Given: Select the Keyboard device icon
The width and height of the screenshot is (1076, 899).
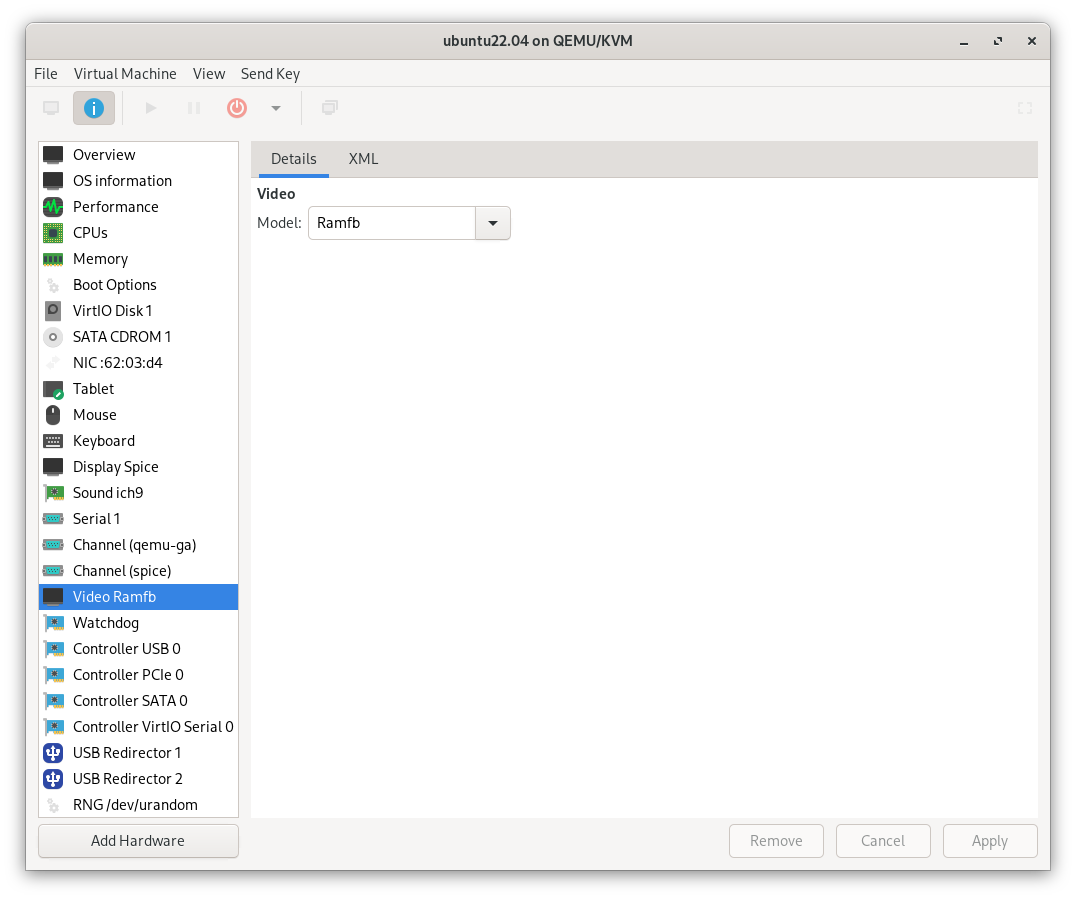Looking at the screenshot, I should (53, 441).
